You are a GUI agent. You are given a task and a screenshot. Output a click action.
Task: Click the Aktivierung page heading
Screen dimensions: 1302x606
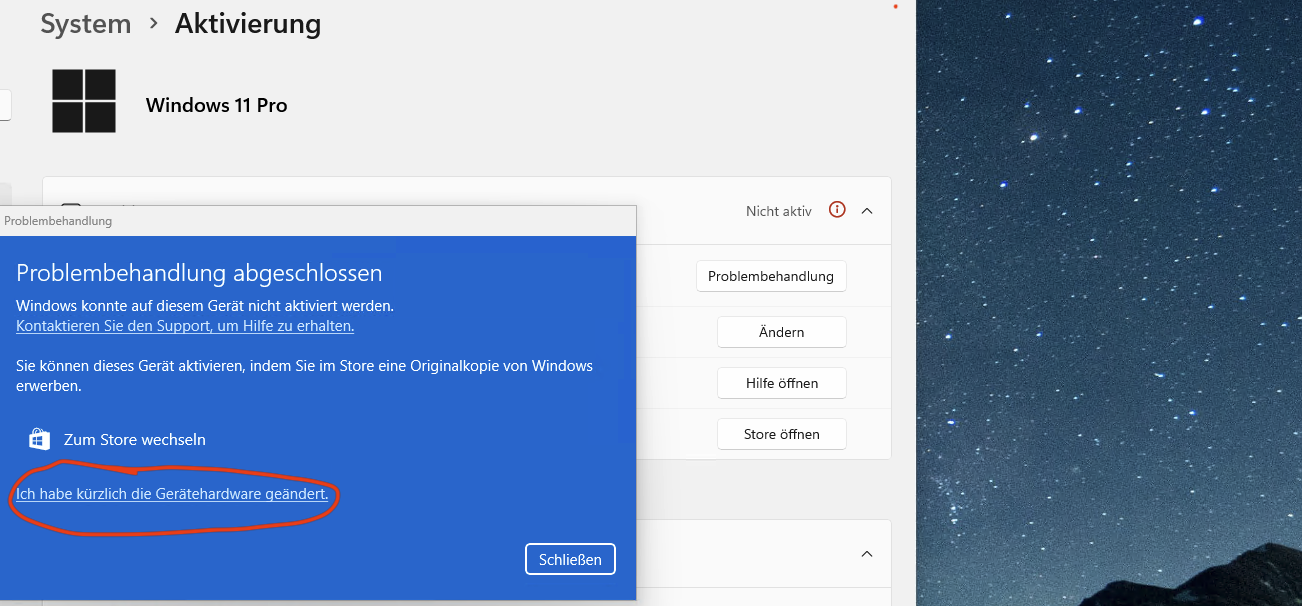click(x=248, y=24)
